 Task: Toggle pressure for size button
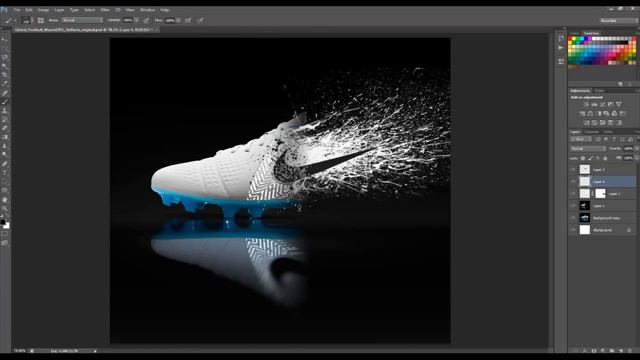click(200, 20)
